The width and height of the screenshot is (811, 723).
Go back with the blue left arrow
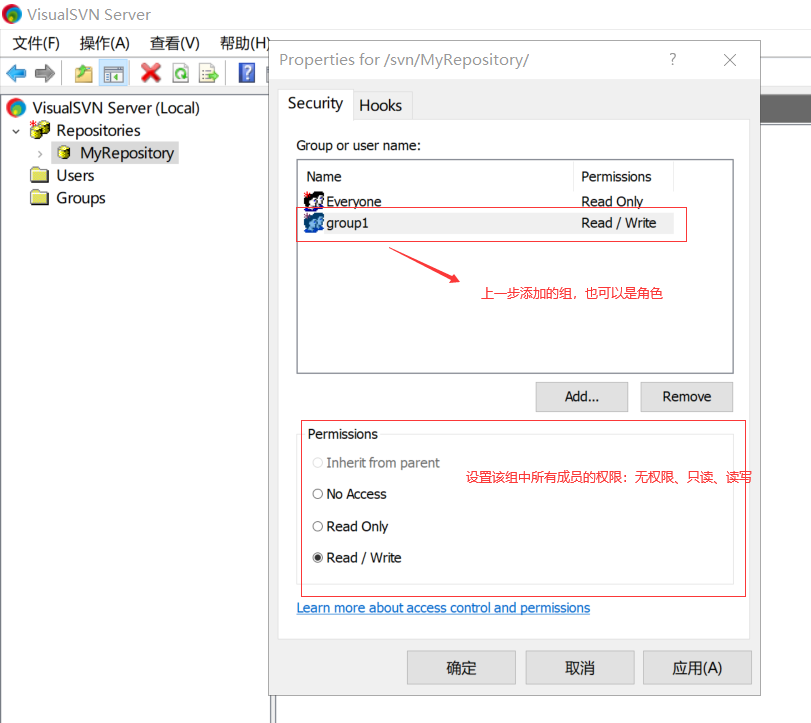coord(16,73)
